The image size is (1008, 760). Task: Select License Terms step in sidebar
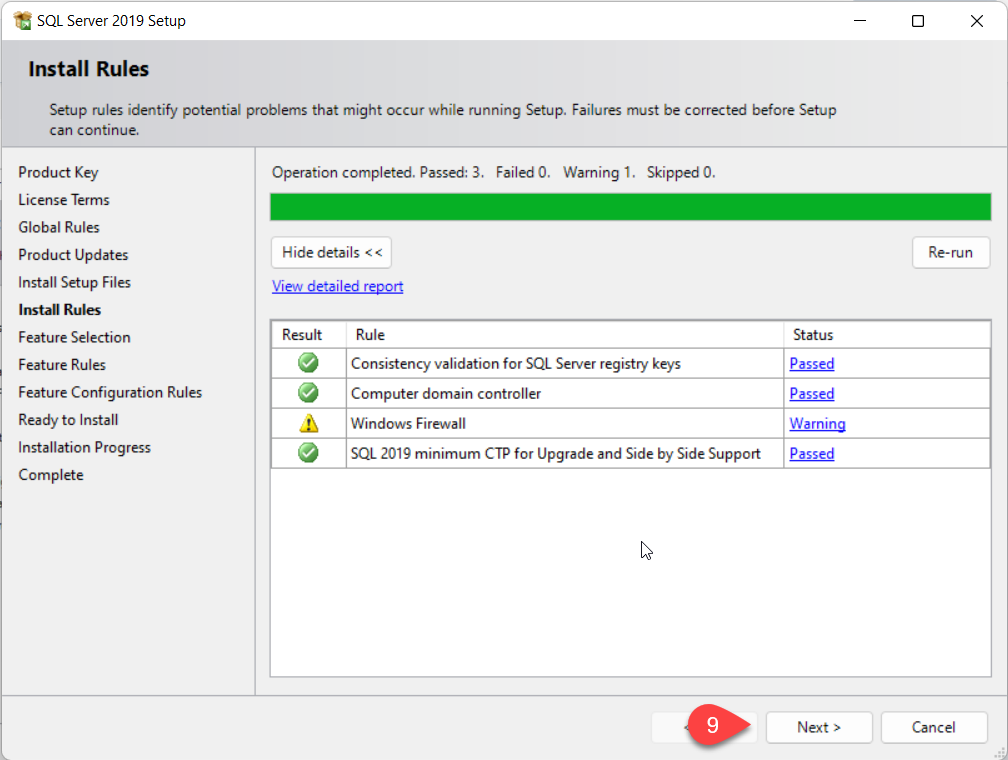click(64, 200)
